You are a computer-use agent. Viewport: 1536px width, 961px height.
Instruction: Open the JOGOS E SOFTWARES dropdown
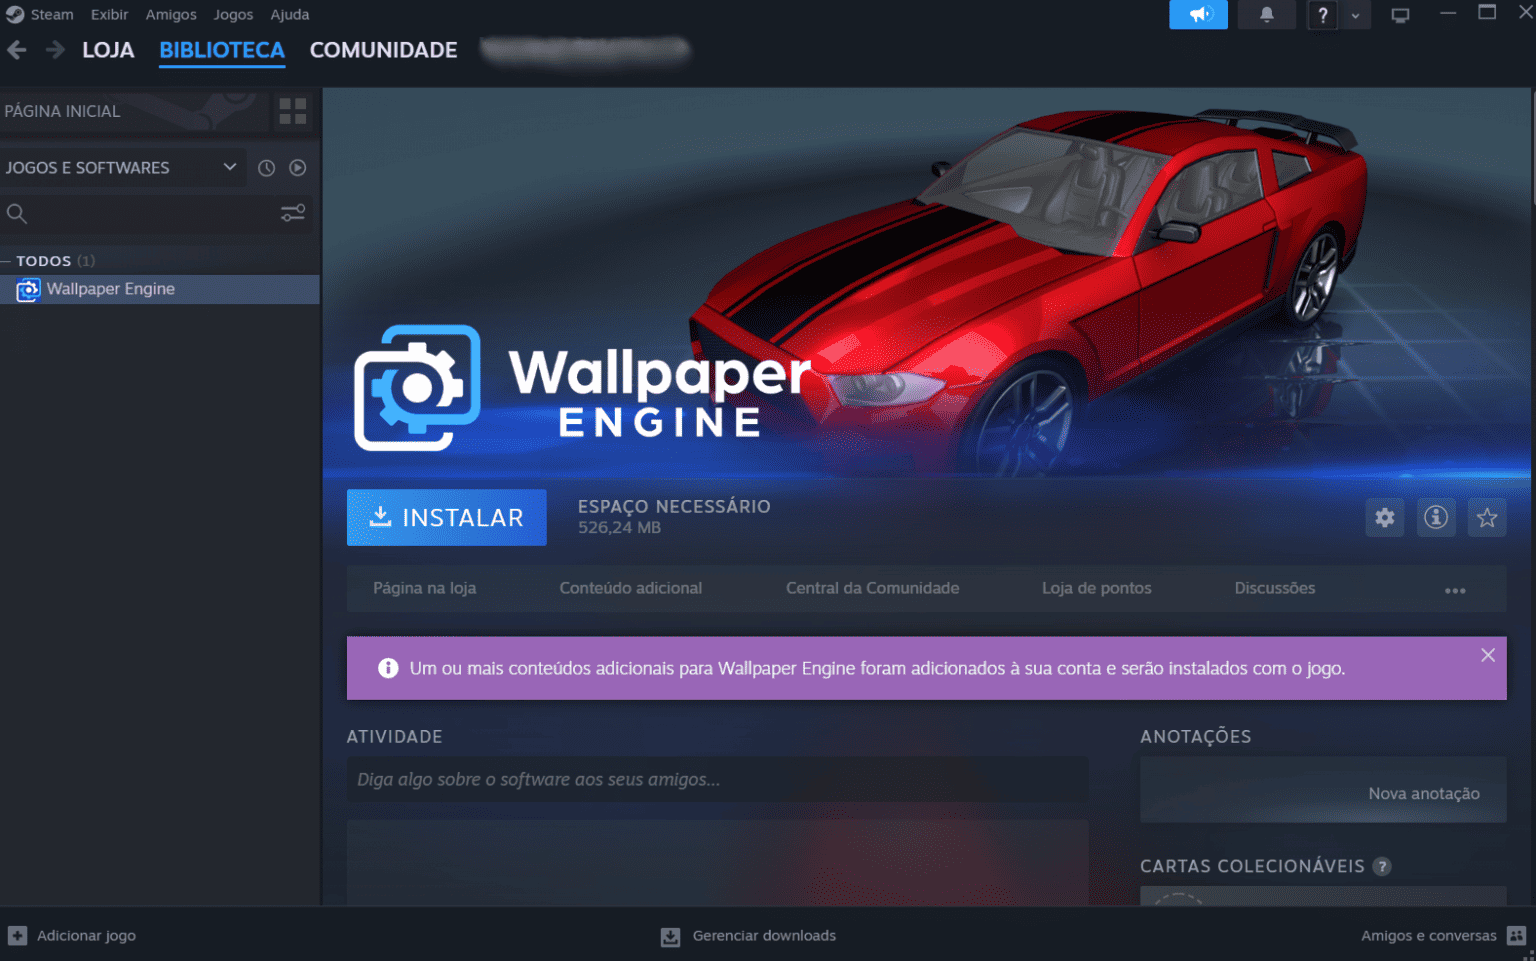[120, 167]
